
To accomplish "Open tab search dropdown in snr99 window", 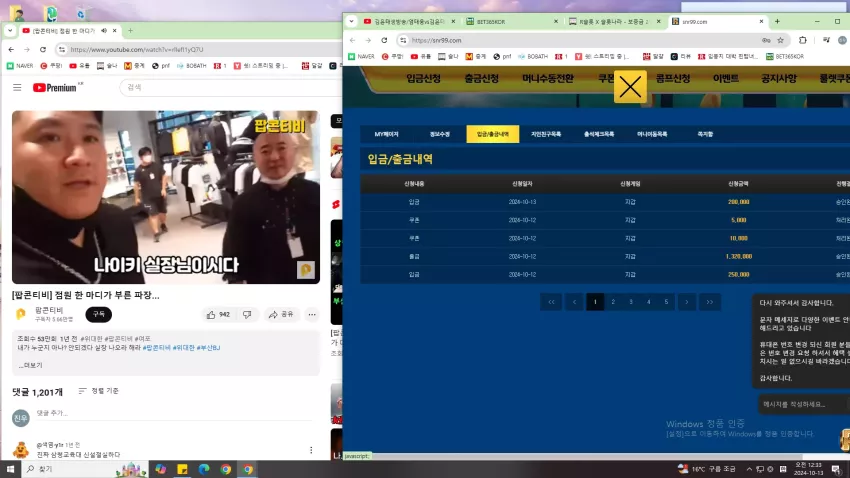I will [352, 22].
